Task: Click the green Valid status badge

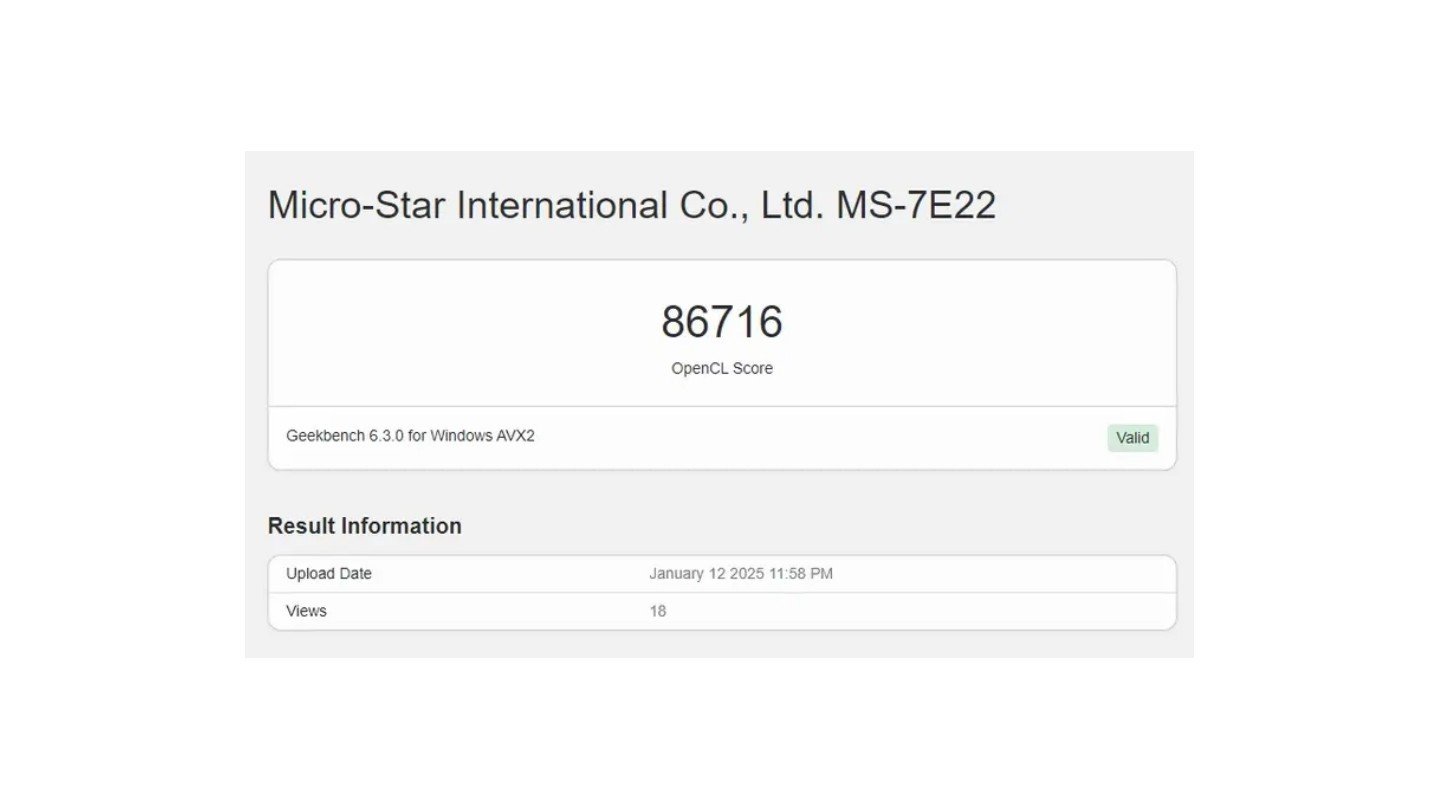Action: click(x=1132, y=438)
